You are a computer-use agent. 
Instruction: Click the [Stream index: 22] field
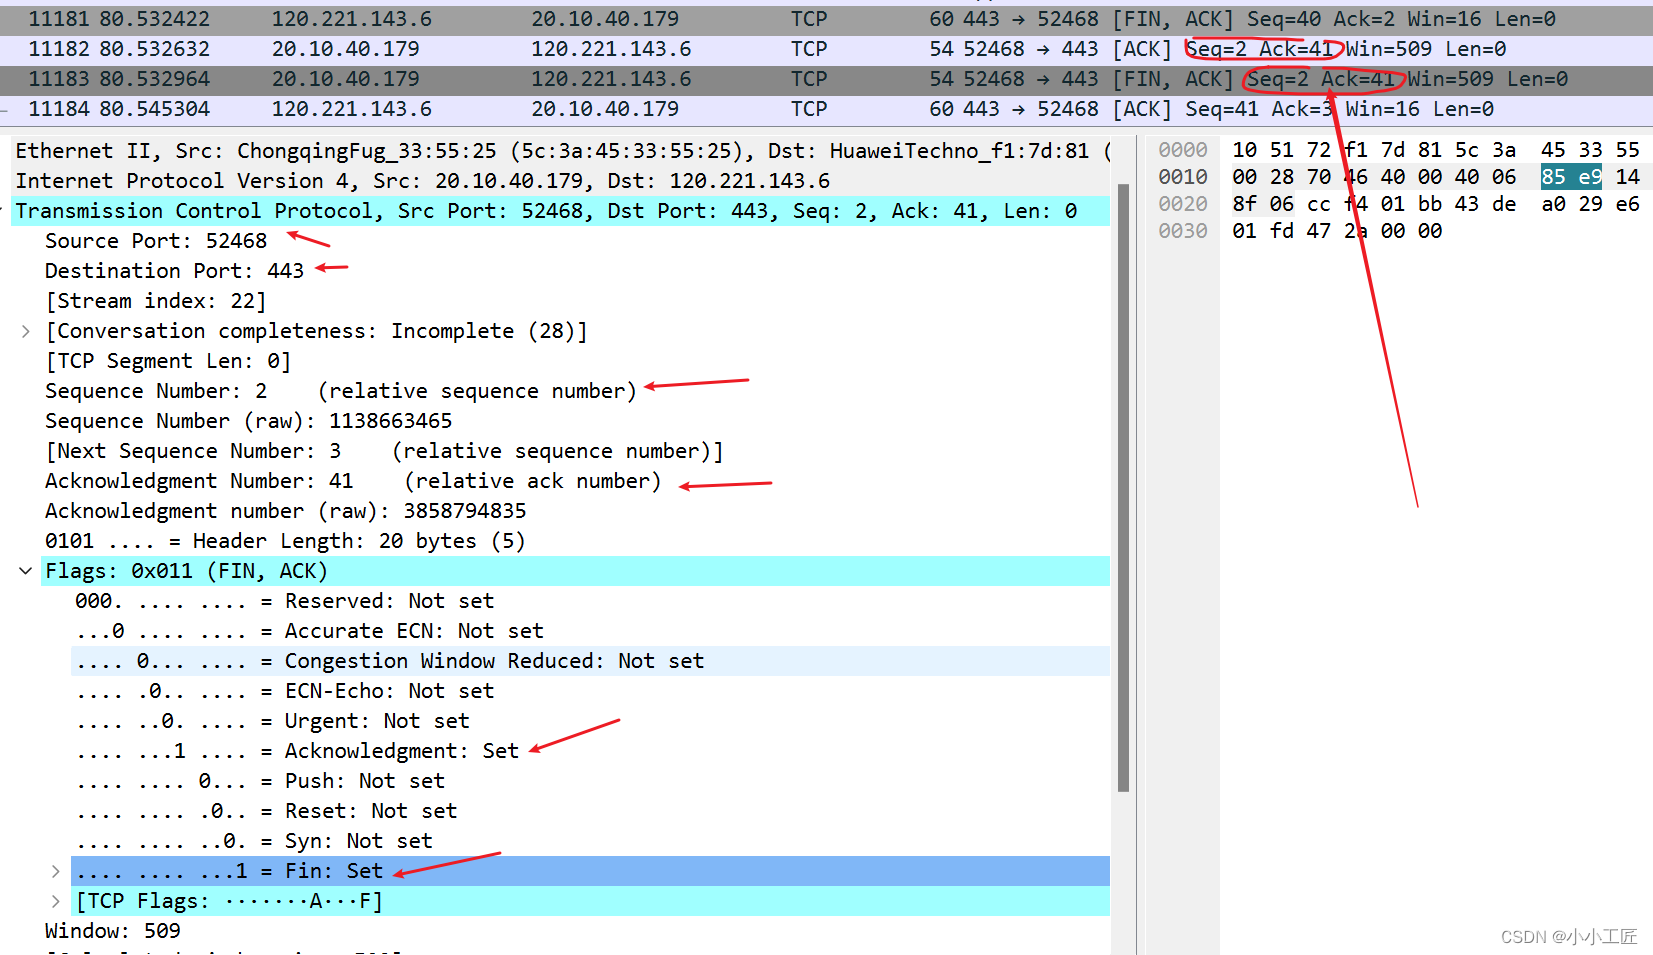[155, 301]
